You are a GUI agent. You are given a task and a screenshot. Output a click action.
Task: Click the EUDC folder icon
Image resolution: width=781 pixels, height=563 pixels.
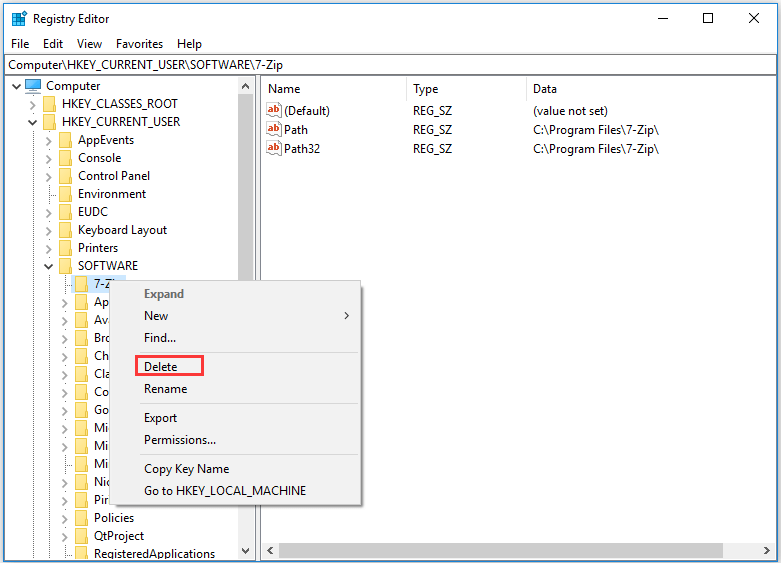[65, 212]
